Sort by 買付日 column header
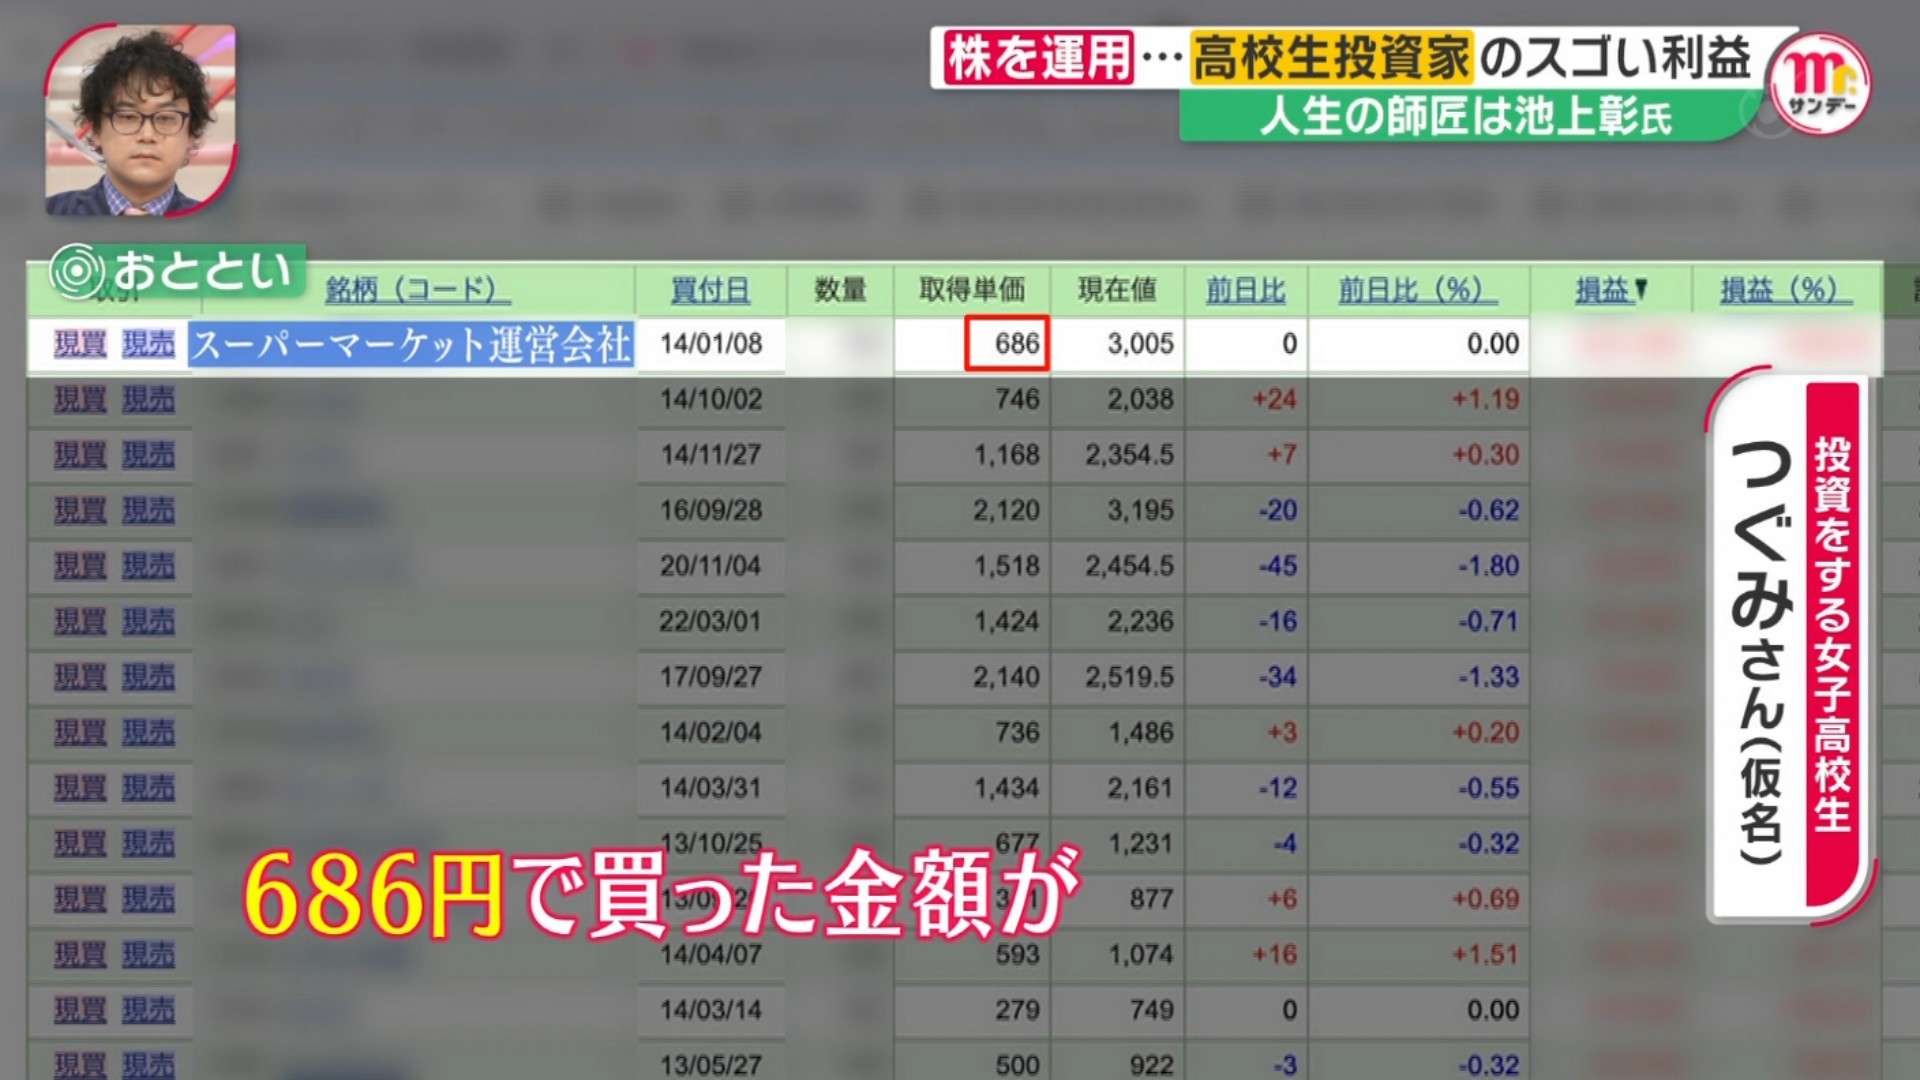The width and height of the screenshot is (1920, 1080). coord(710,290)
